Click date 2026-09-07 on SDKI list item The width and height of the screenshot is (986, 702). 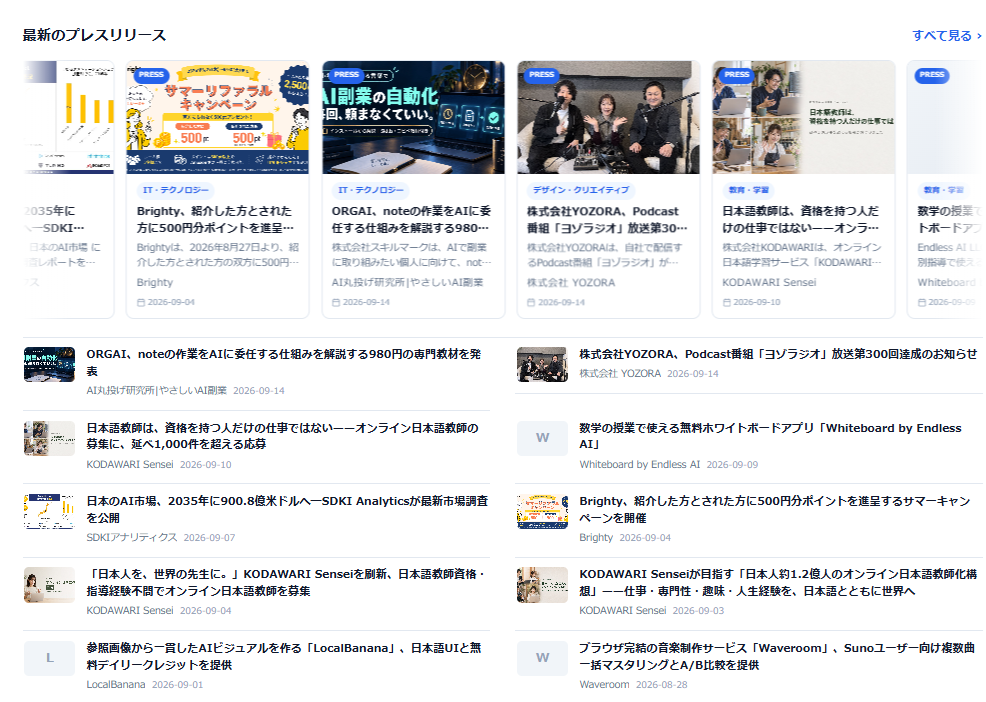(209, 538)
